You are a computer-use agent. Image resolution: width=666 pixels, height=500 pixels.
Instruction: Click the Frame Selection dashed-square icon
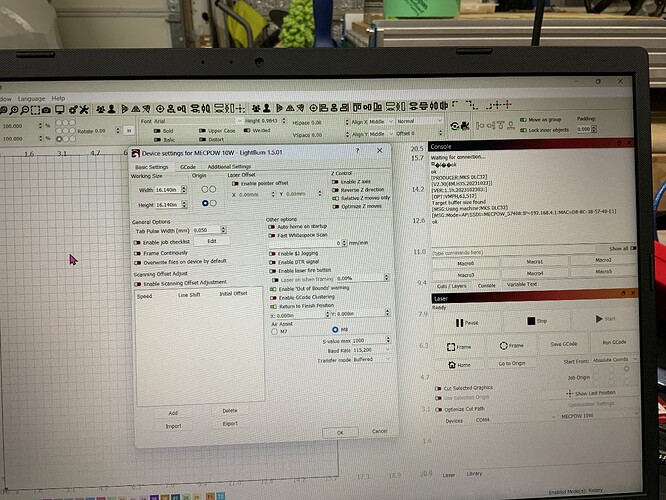point(35,110)
